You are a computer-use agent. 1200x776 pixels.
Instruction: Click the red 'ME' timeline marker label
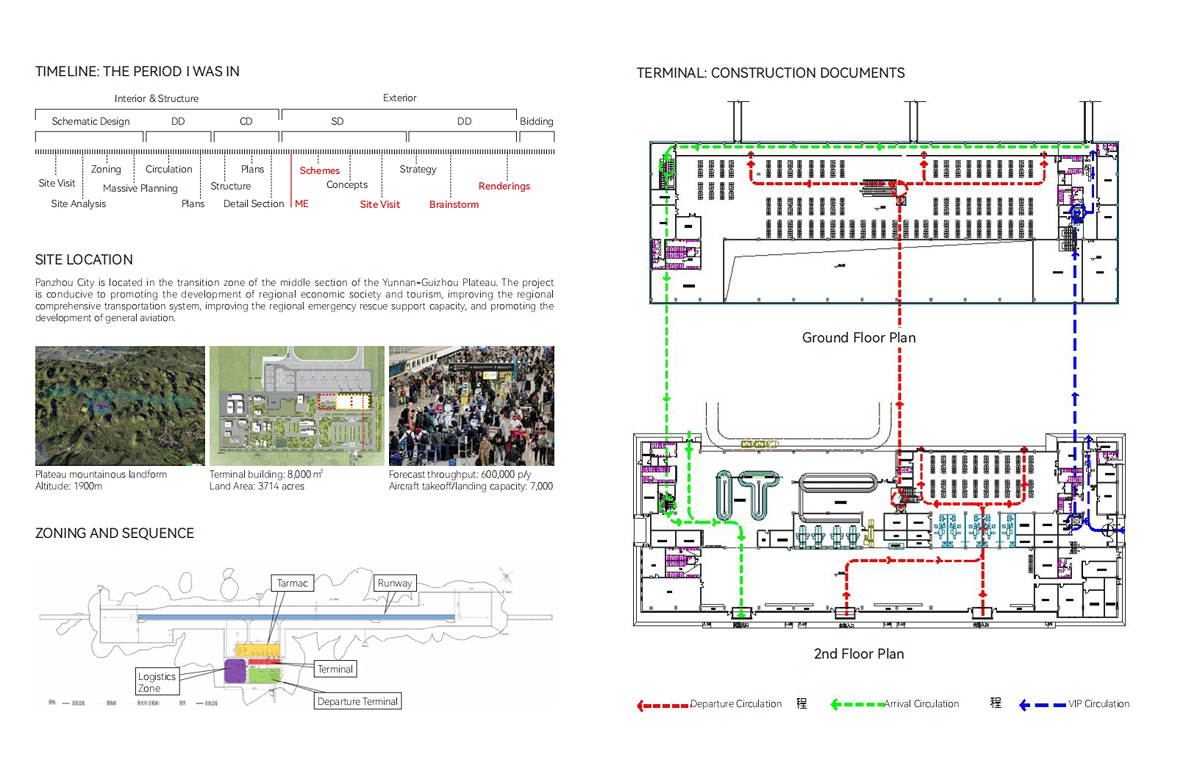tap(302, 204)
